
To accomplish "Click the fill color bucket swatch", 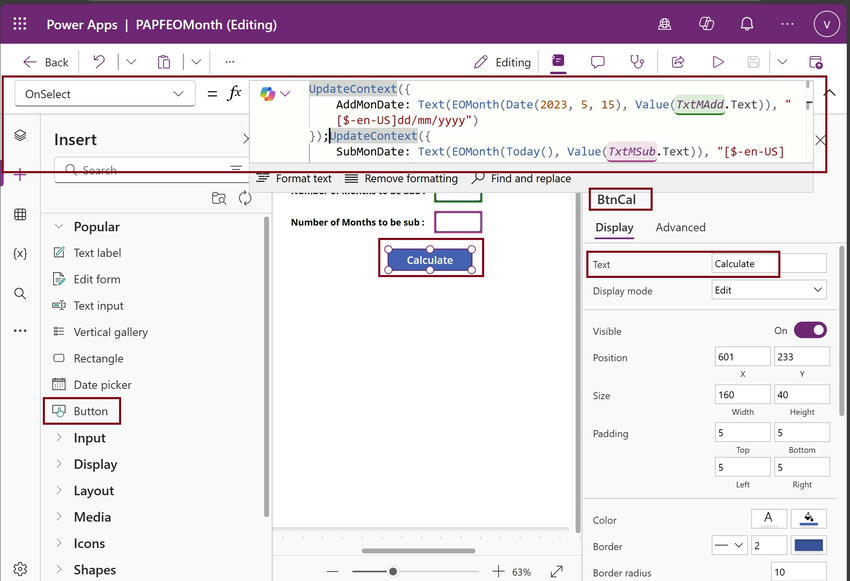I will 809,519.
